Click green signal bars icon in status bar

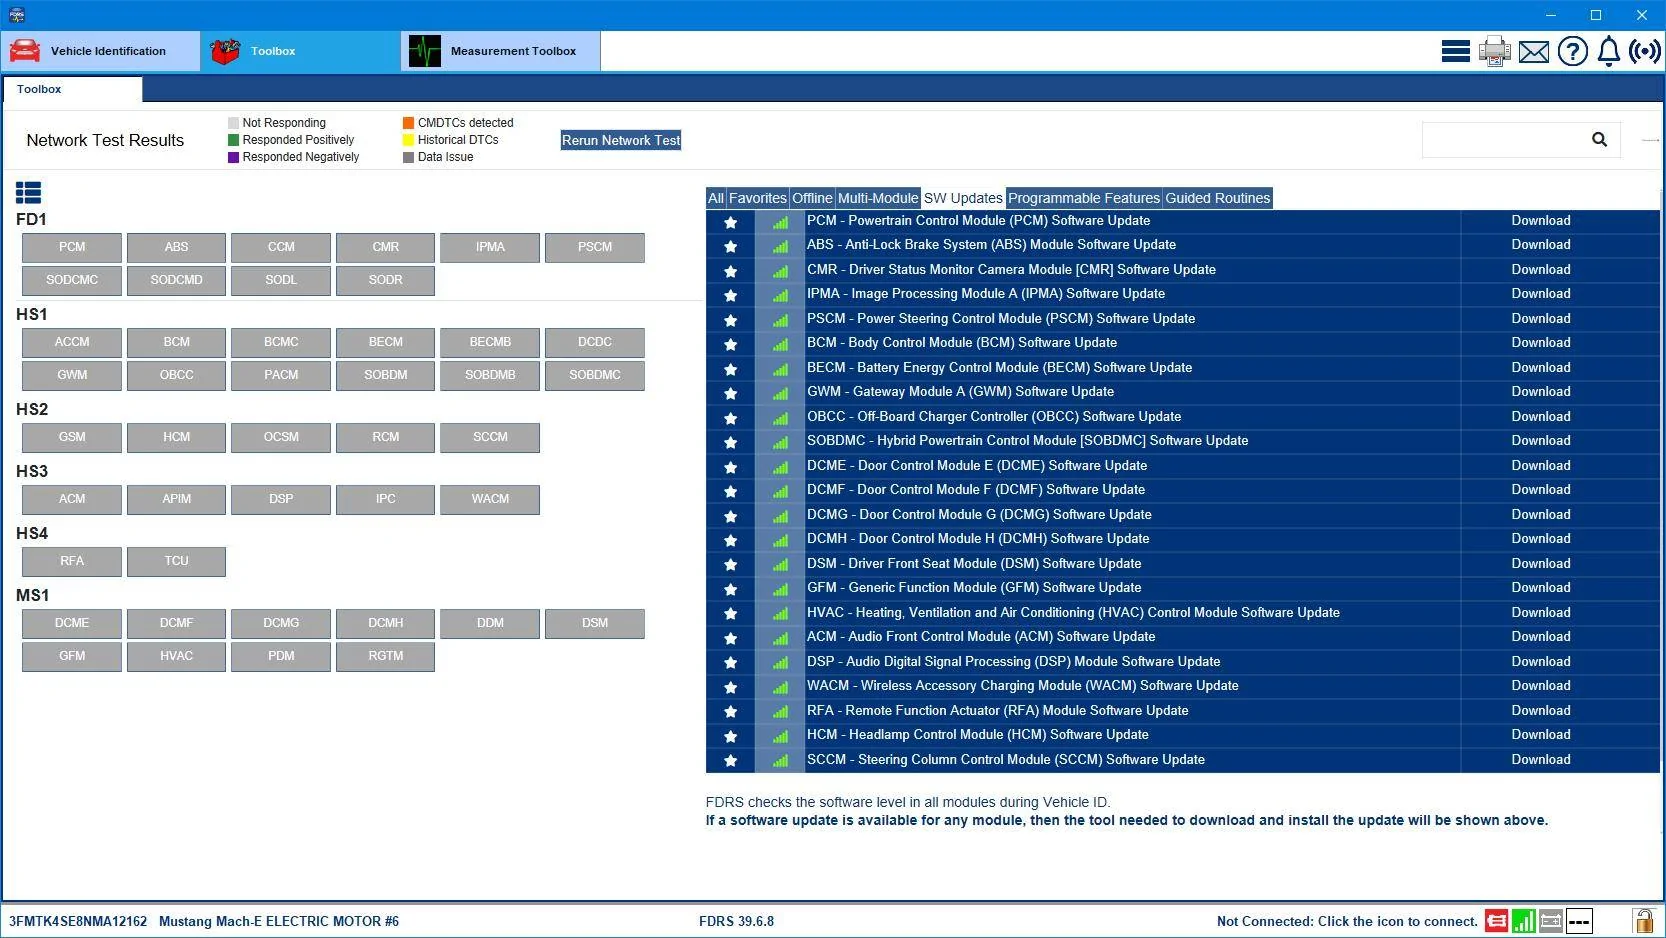(1523, 921)
